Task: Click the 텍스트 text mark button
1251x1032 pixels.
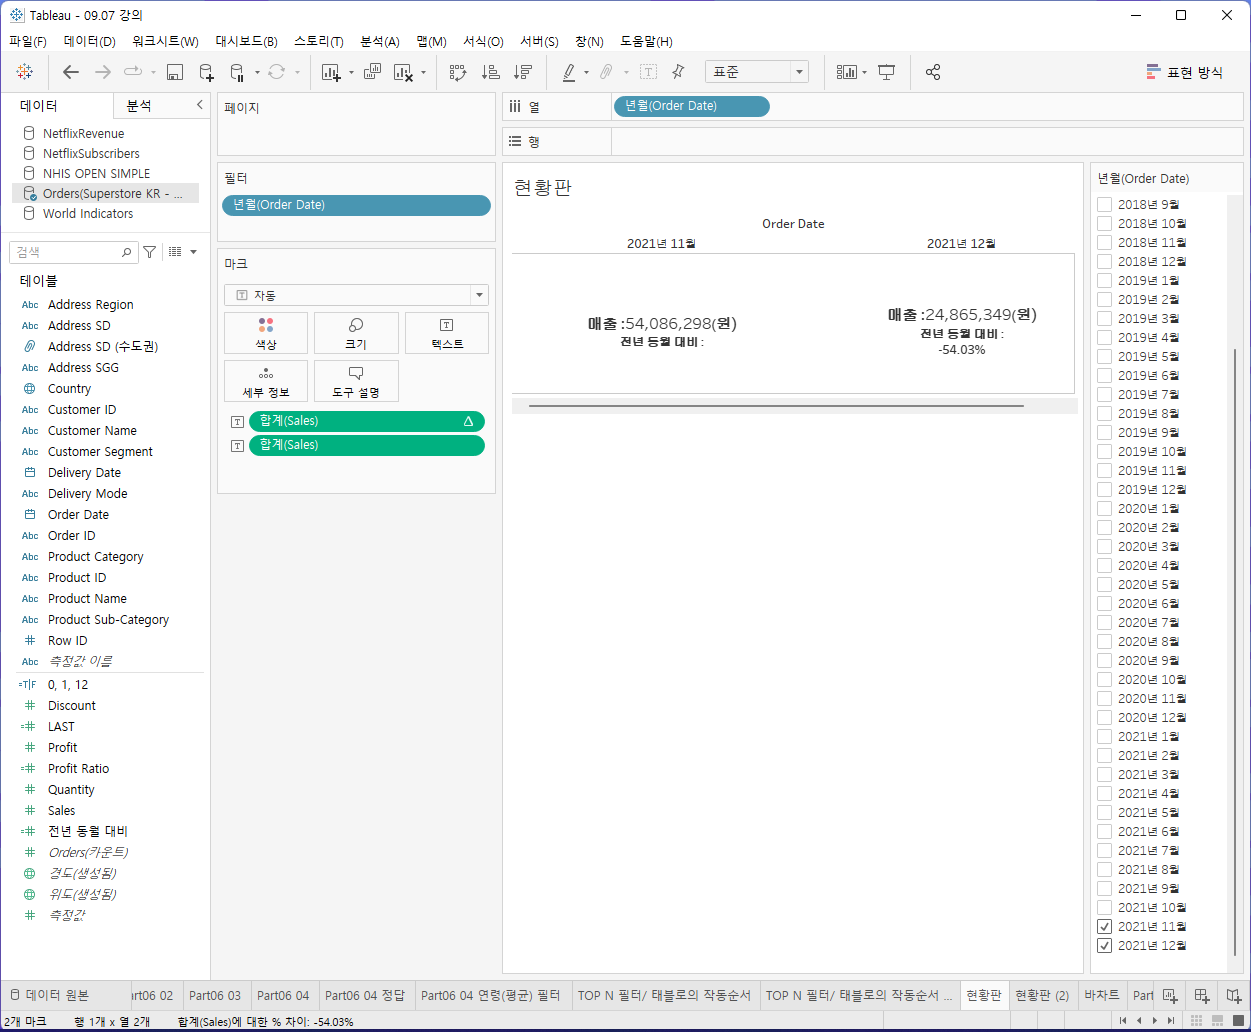Action: tap(447, 333)
